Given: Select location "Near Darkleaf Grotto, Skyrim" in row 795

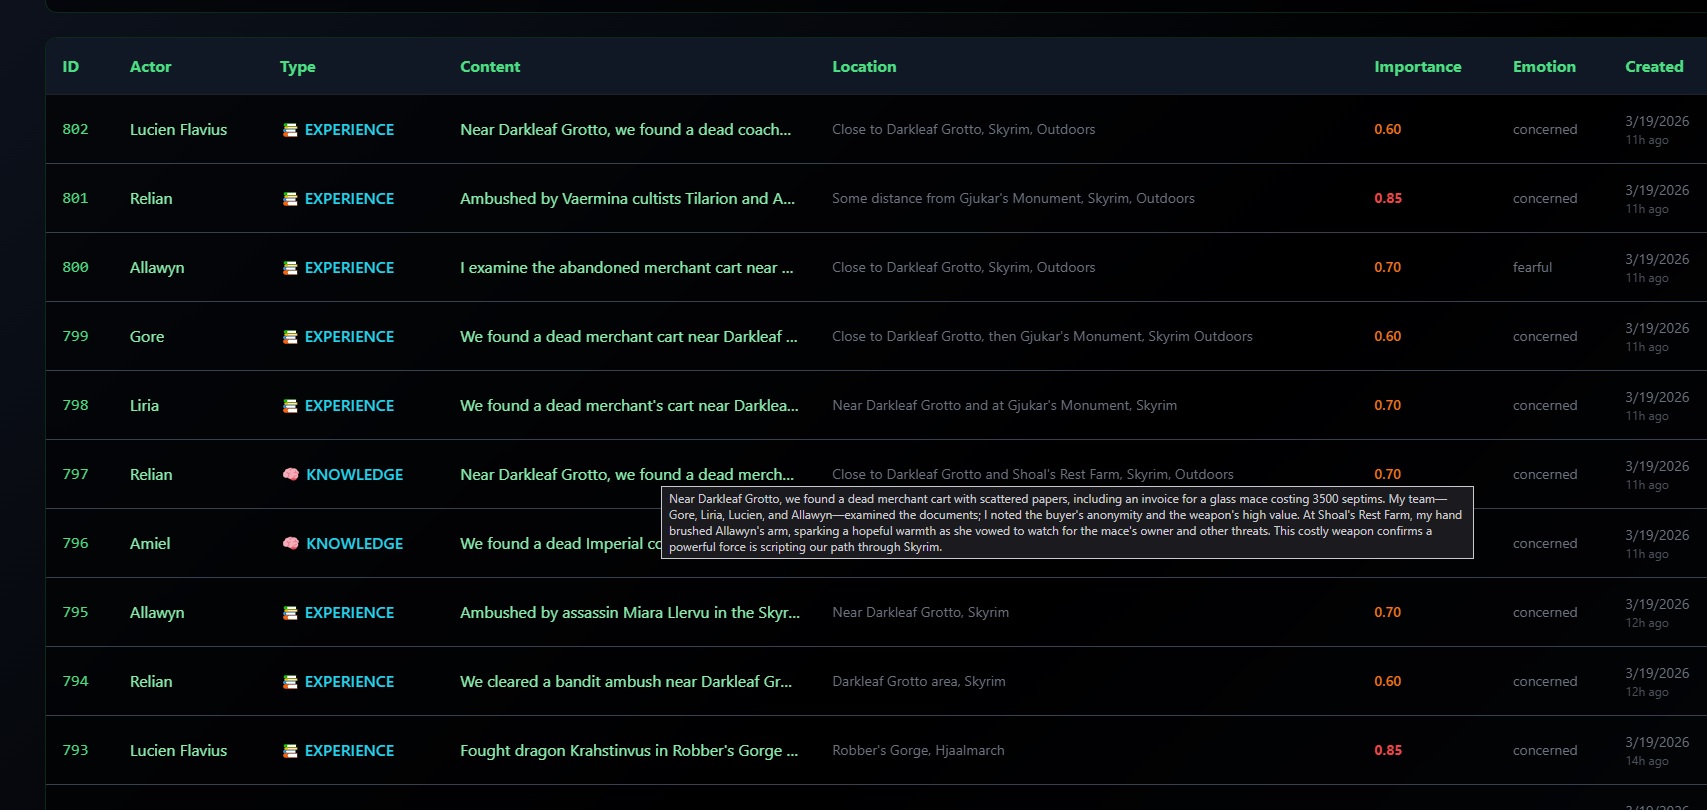Looking at the screenshot, I should tap(920, 613).
